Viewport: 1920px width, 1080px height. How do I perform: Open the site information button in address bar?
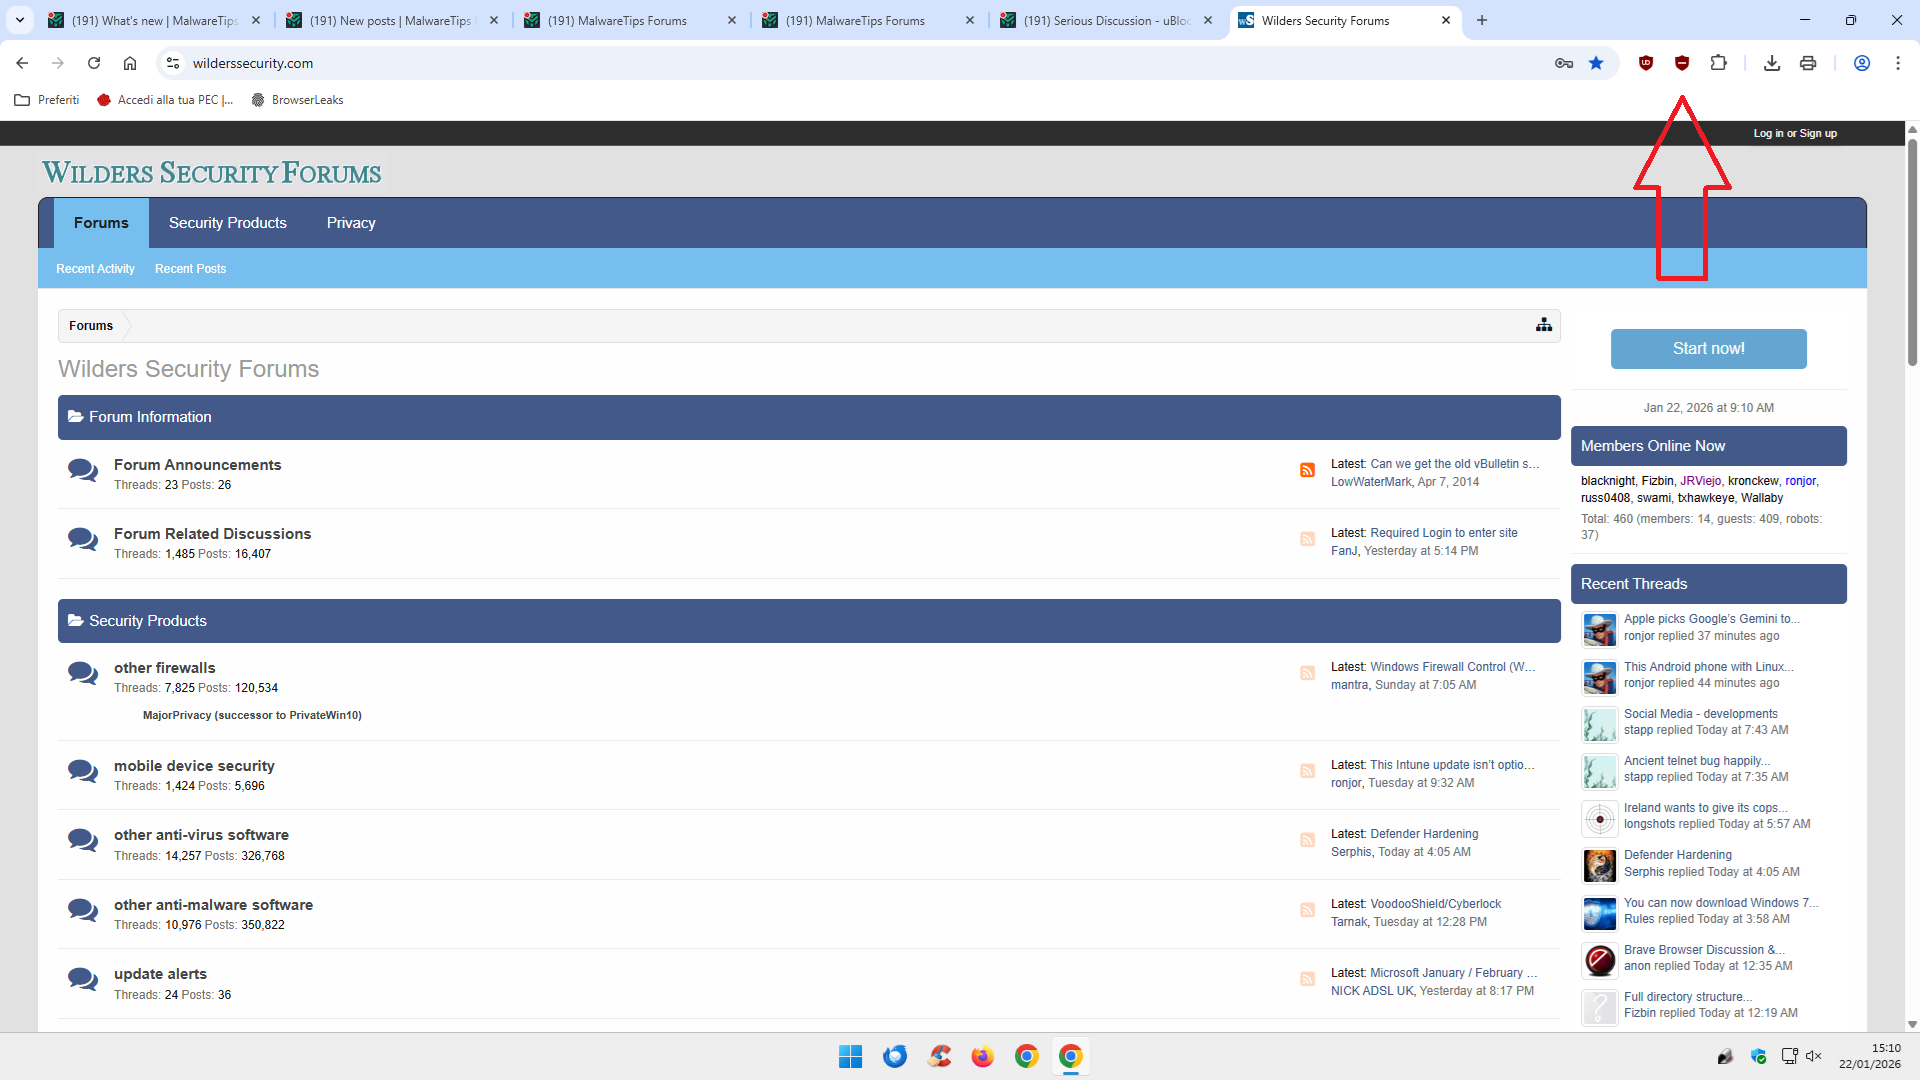tap(173, 63)
